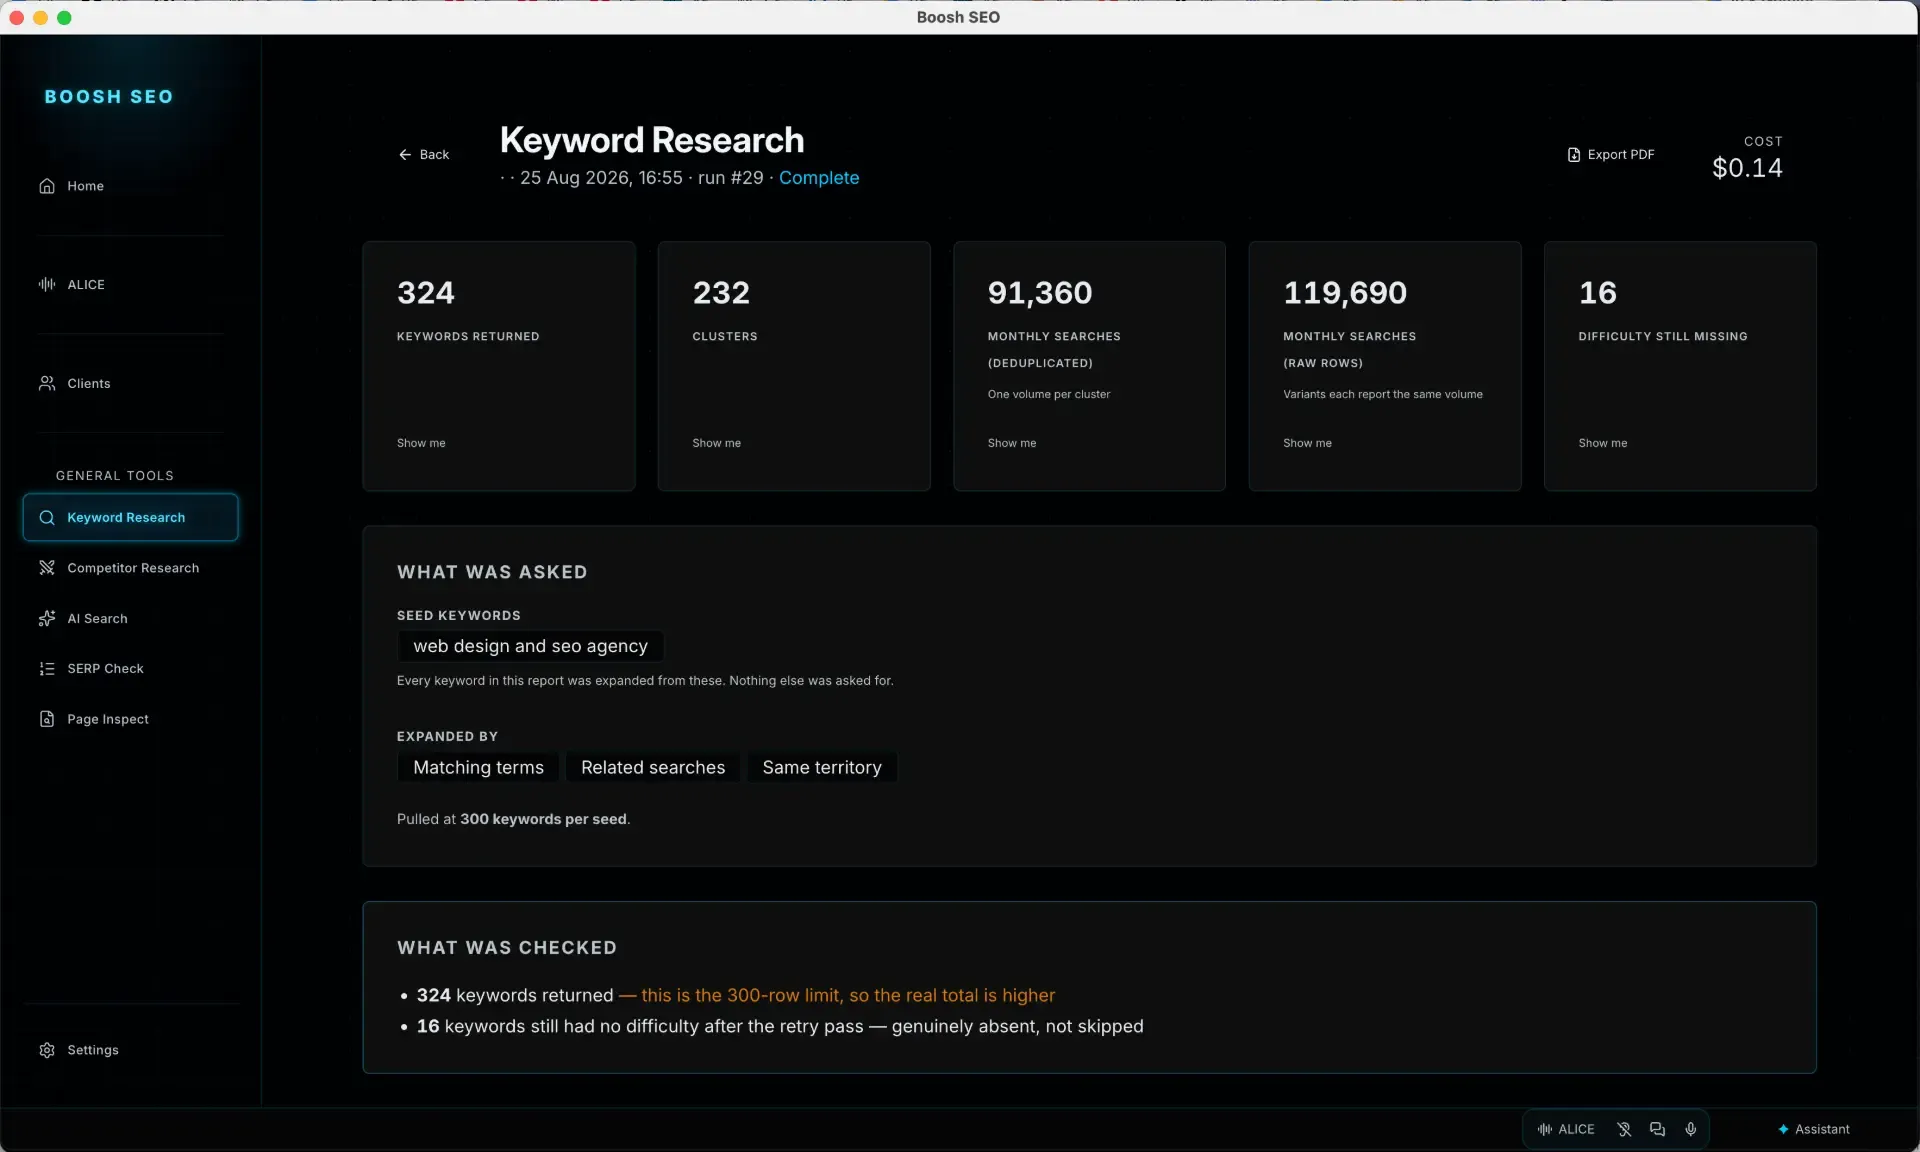Click the microphone icon in bottom bar
Screen dimensions: 1920x1152
(1691, 1129)
